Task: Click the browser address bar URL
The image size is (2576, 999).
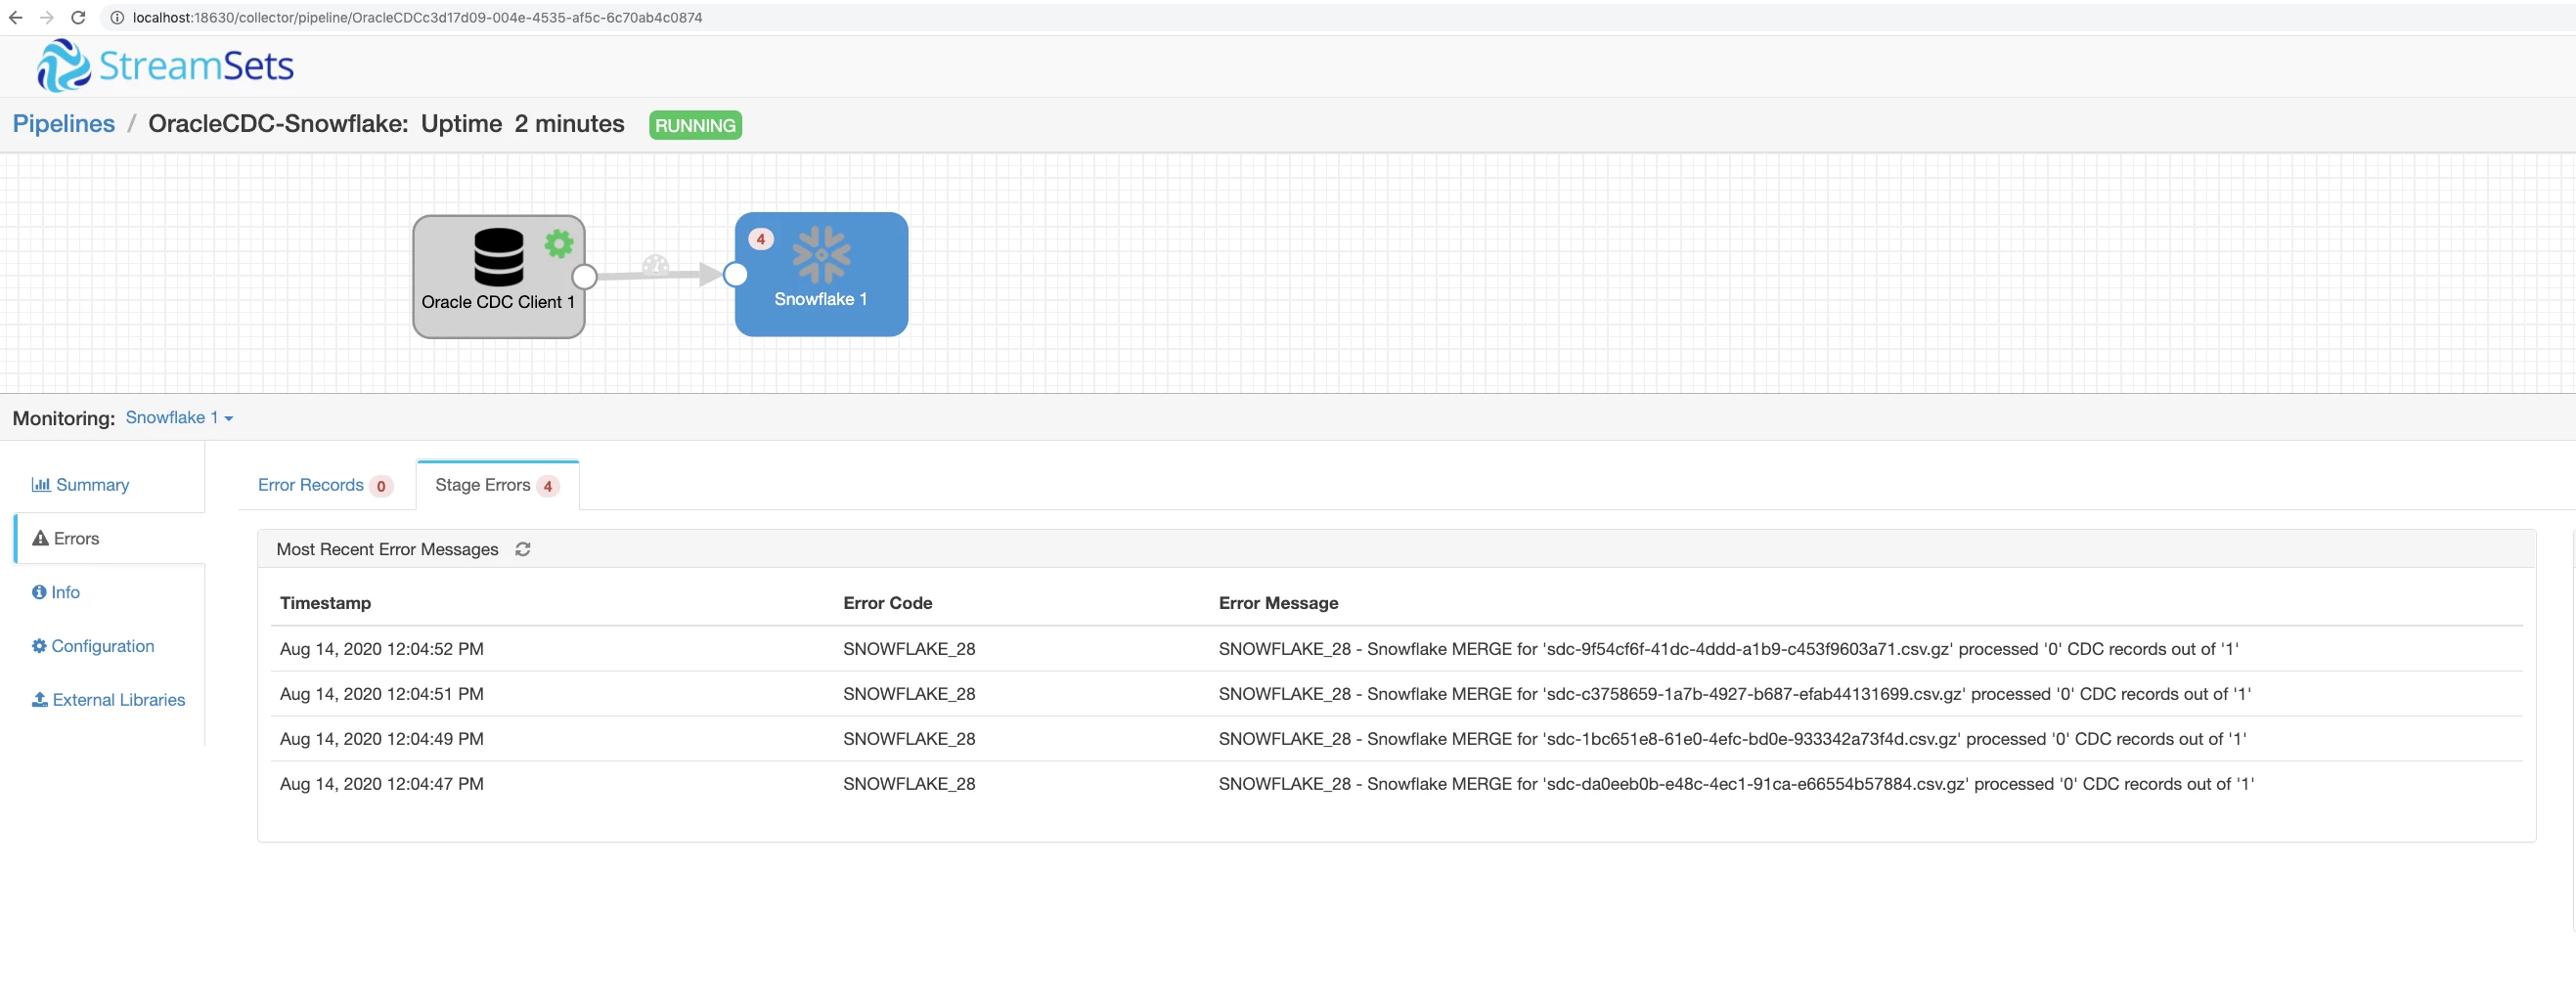Action: tap(417, 17)
